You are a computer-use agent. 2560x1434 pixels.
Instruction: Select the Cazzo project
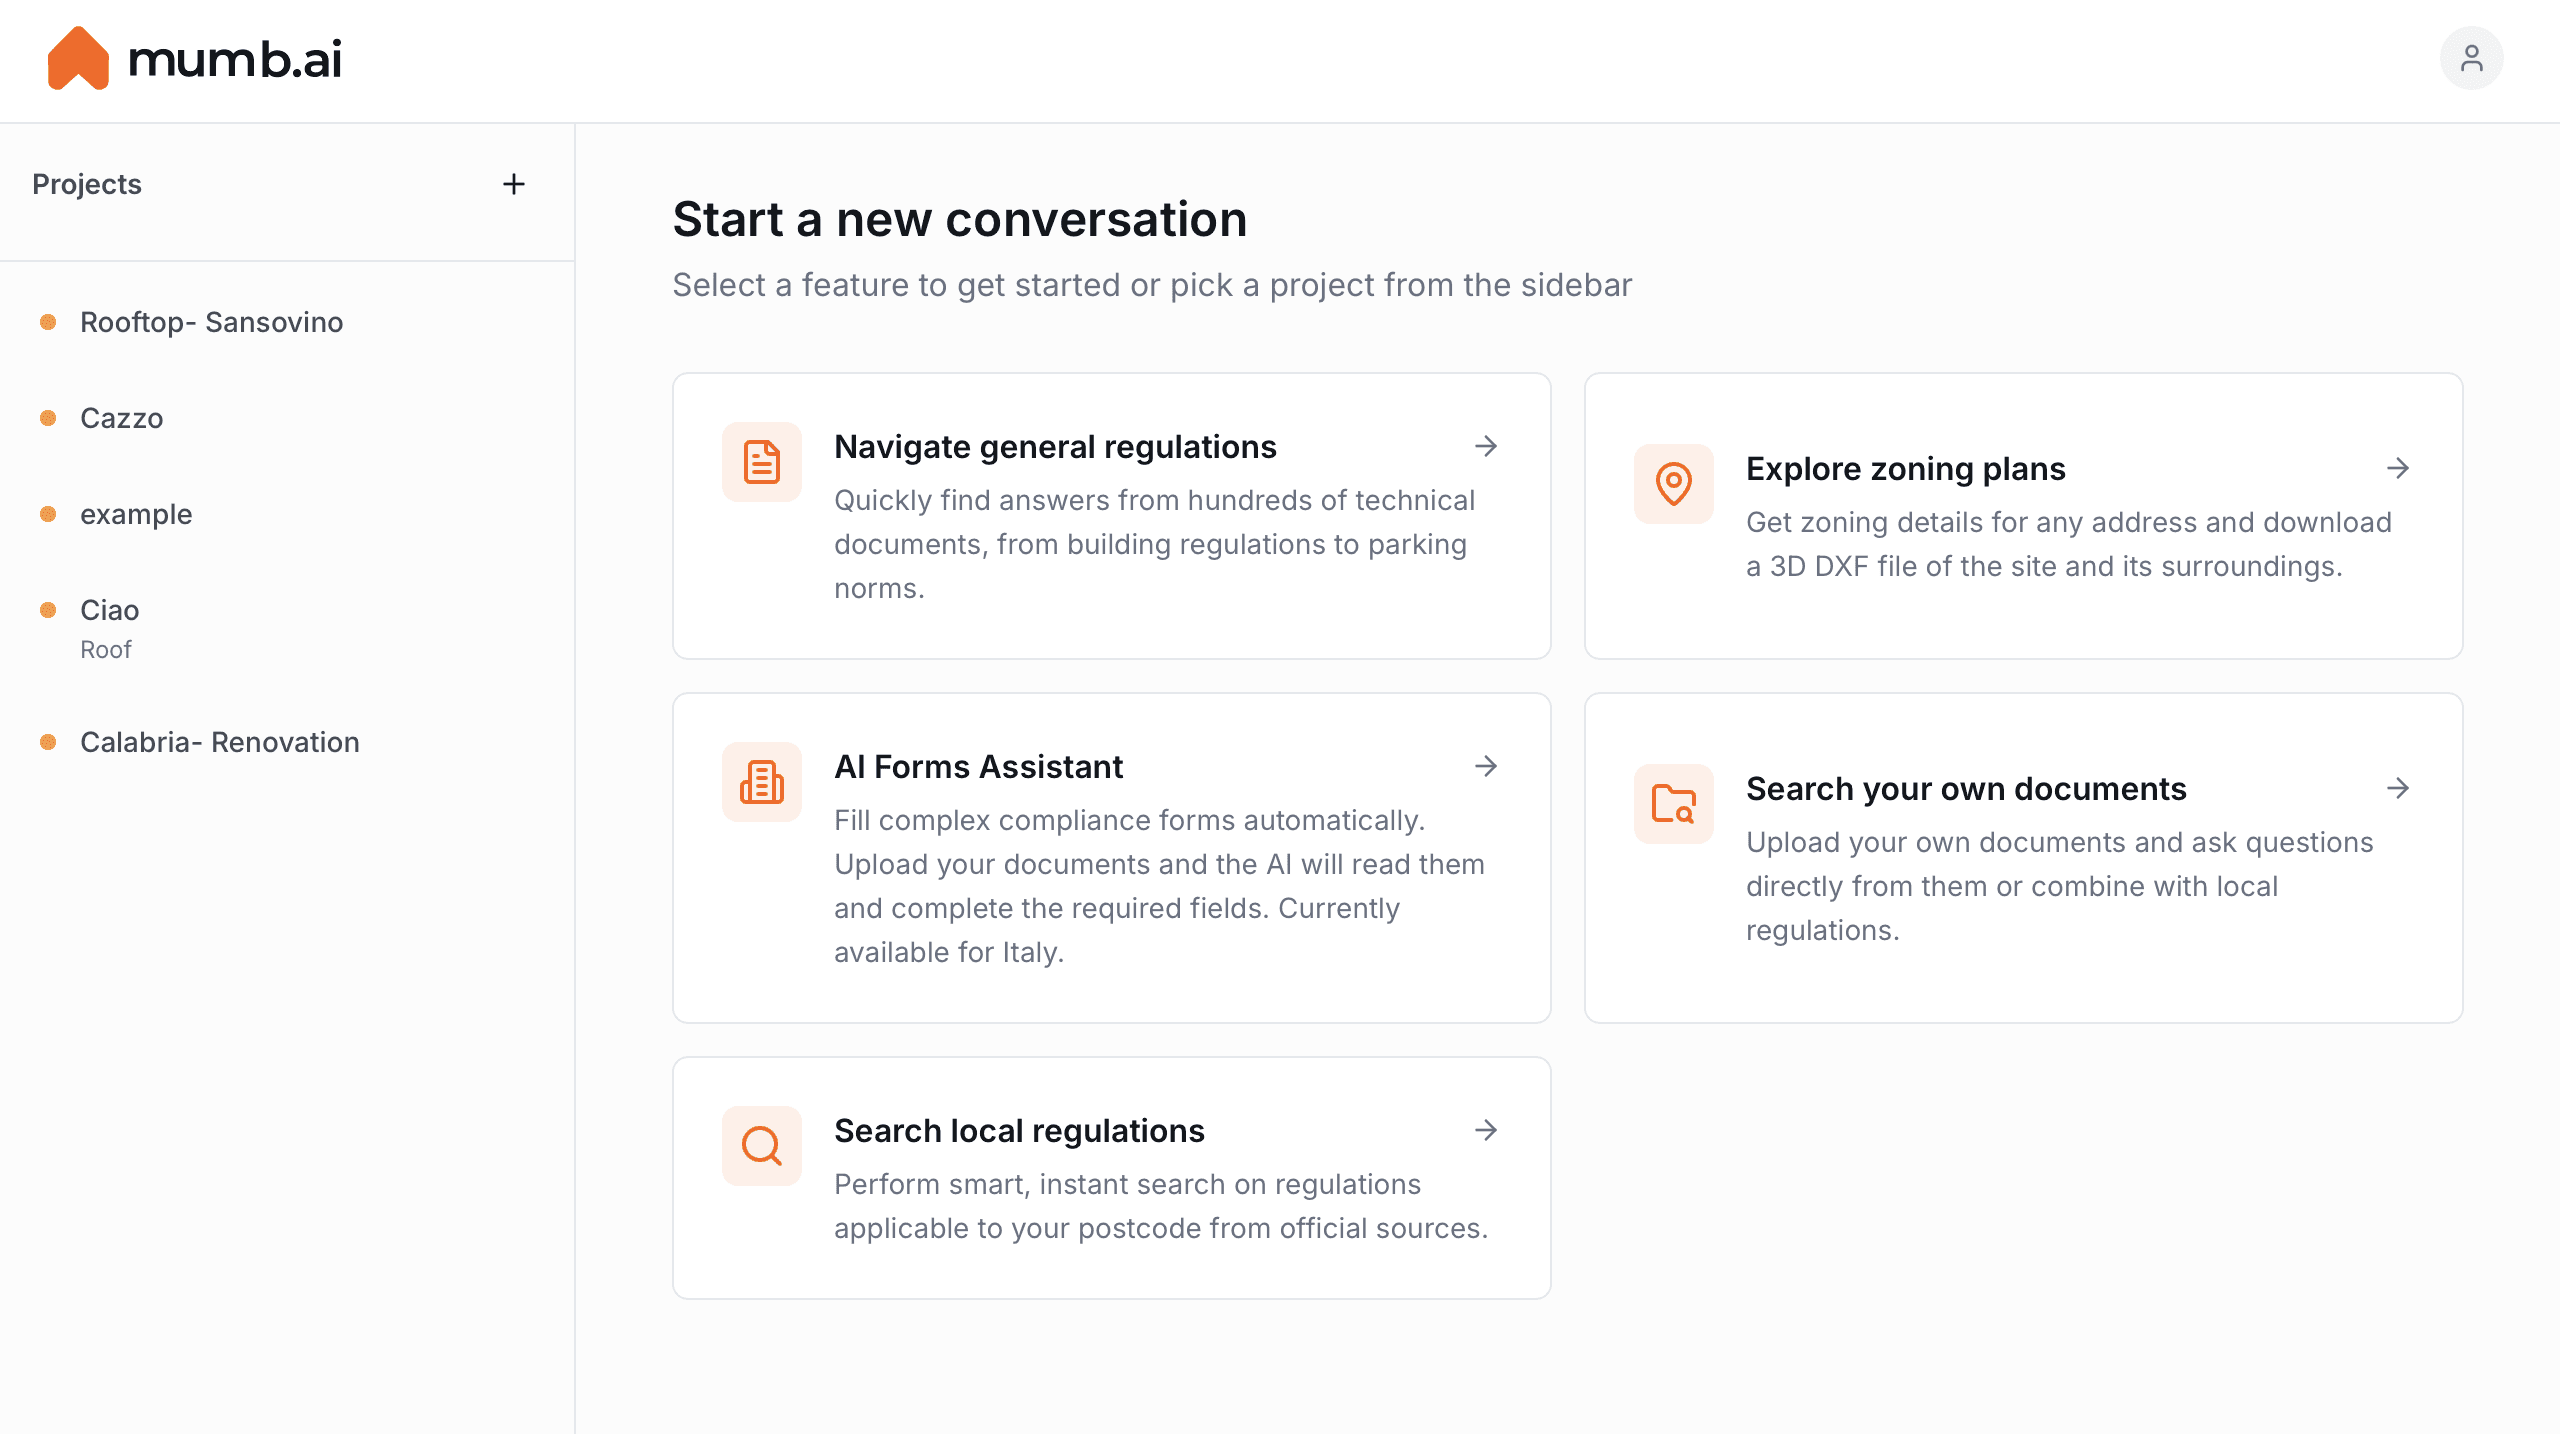click(x=121, y=418)
